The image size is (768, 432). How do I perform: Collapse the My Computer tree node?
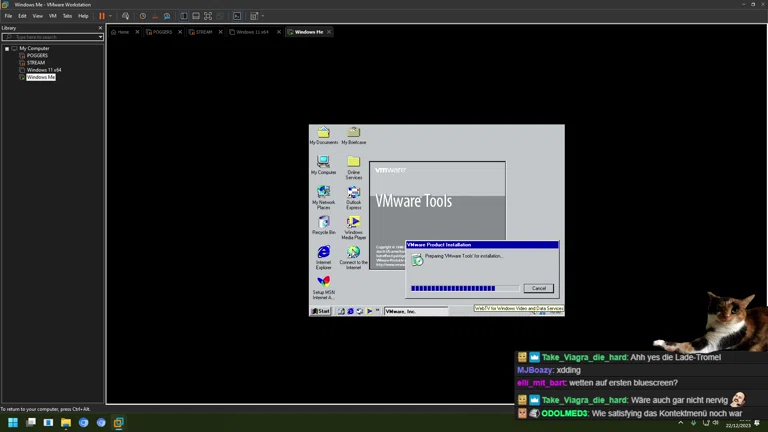[7, 48]
